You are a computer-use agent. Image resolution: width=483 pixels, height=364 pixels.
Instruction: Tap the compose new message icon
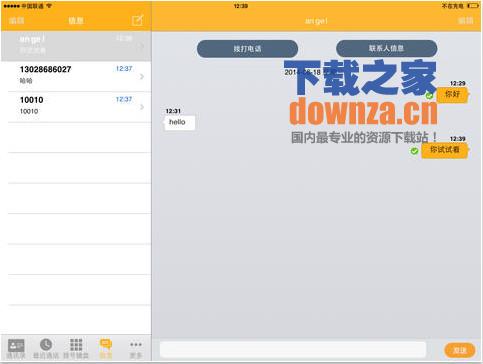coord(137,21)
